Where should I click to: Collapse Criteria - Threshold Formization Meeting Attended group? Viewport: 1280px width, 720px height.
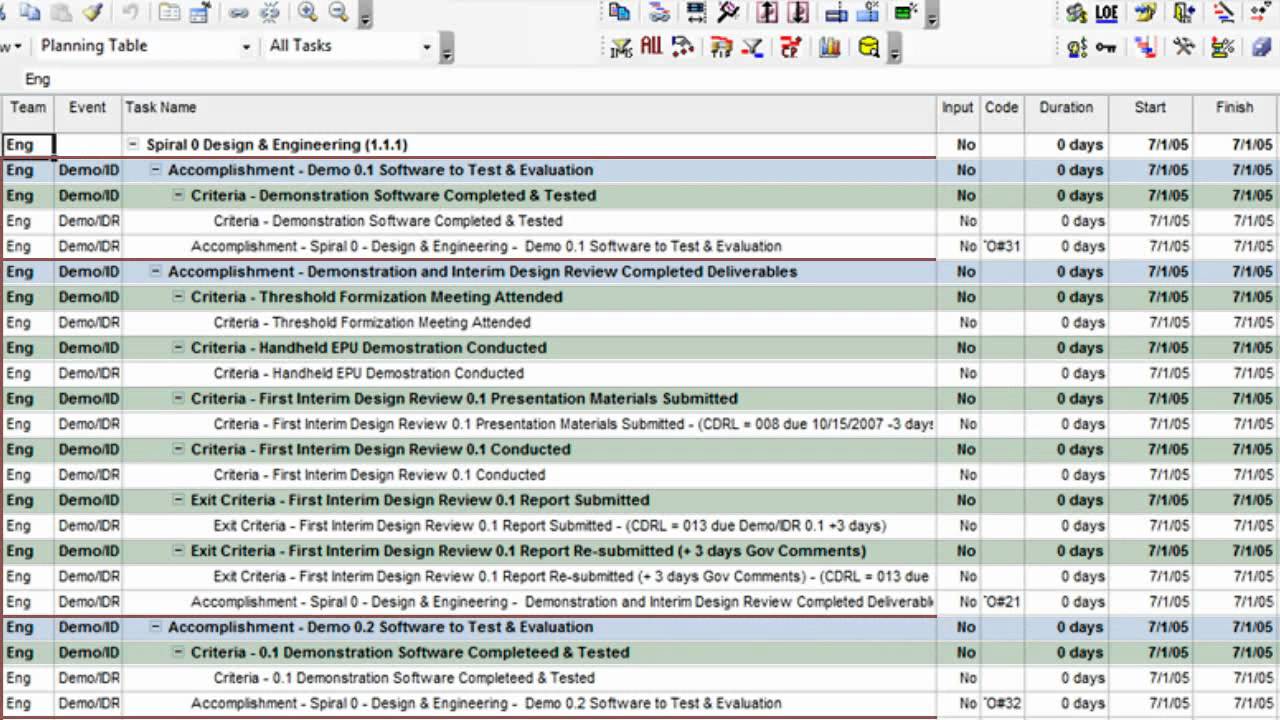178,297
